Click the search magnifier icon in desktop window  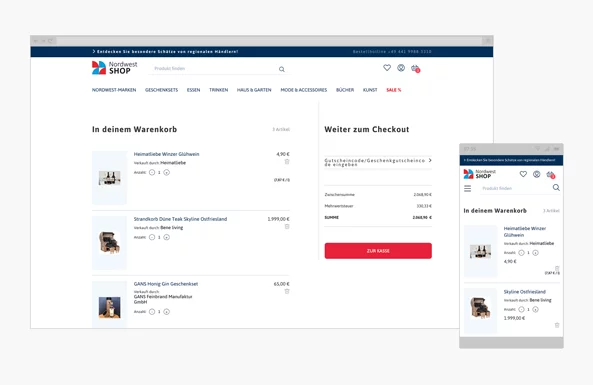point(282,69)
